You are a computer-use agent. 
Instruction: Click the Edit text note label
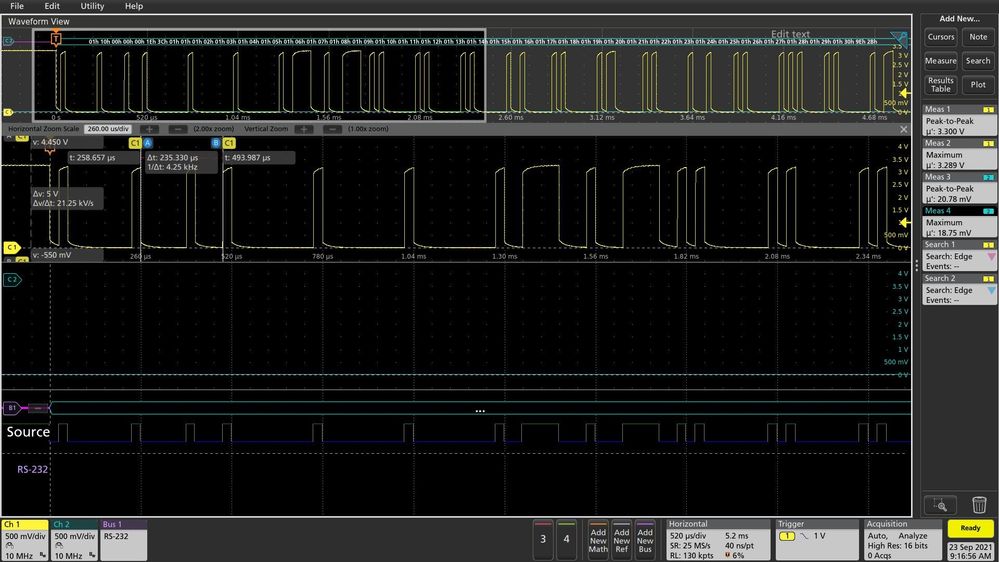(x=790, y=34)
